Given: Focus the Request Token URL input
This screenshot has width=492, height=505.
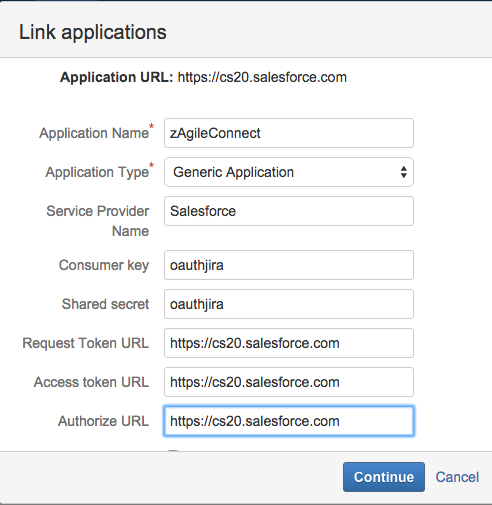Looking at the screenshot, I should click(x=289, y=343).
